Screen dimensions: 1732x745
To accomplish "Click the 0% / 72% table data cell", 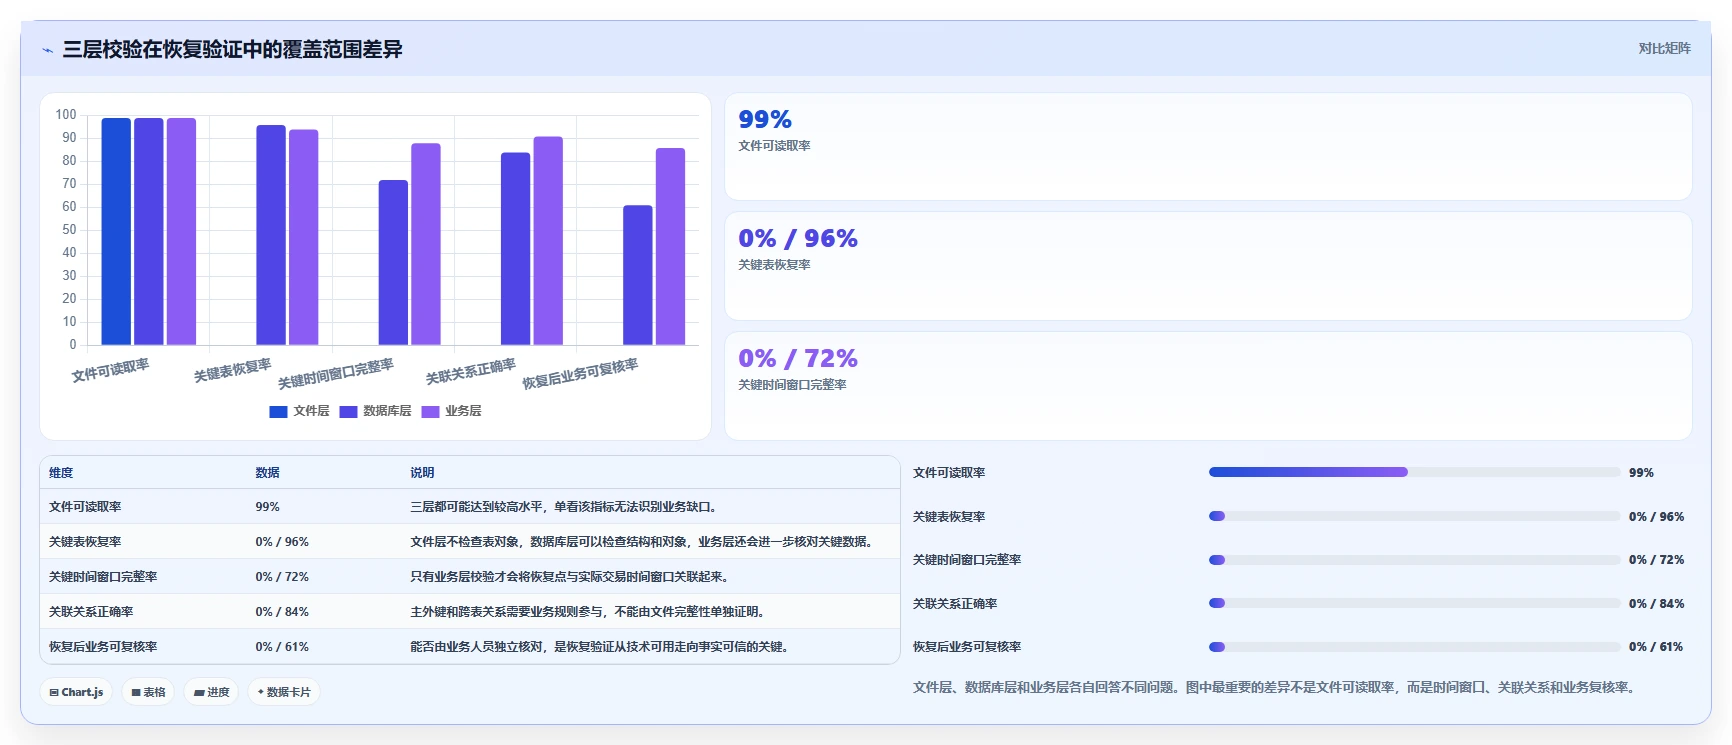I will (x=282, y=577).
